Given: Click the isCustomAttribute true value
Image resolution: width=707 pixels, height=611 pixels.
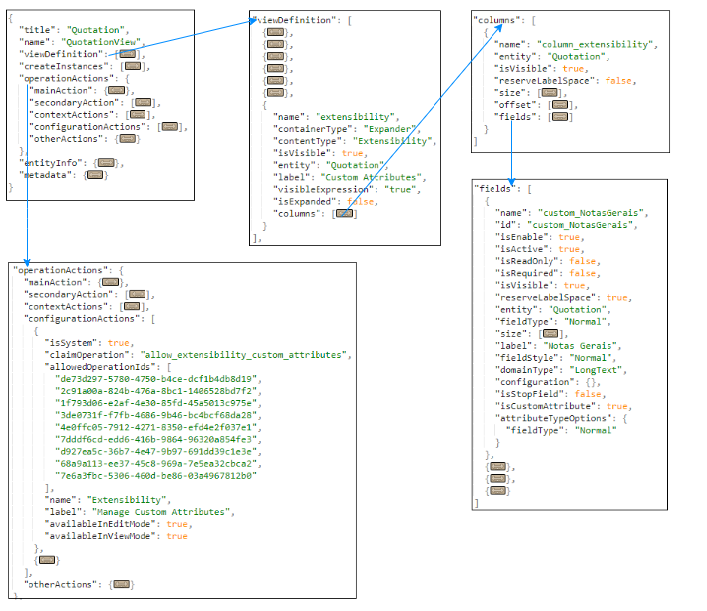Looking at the screenshot, I should 617,406.
